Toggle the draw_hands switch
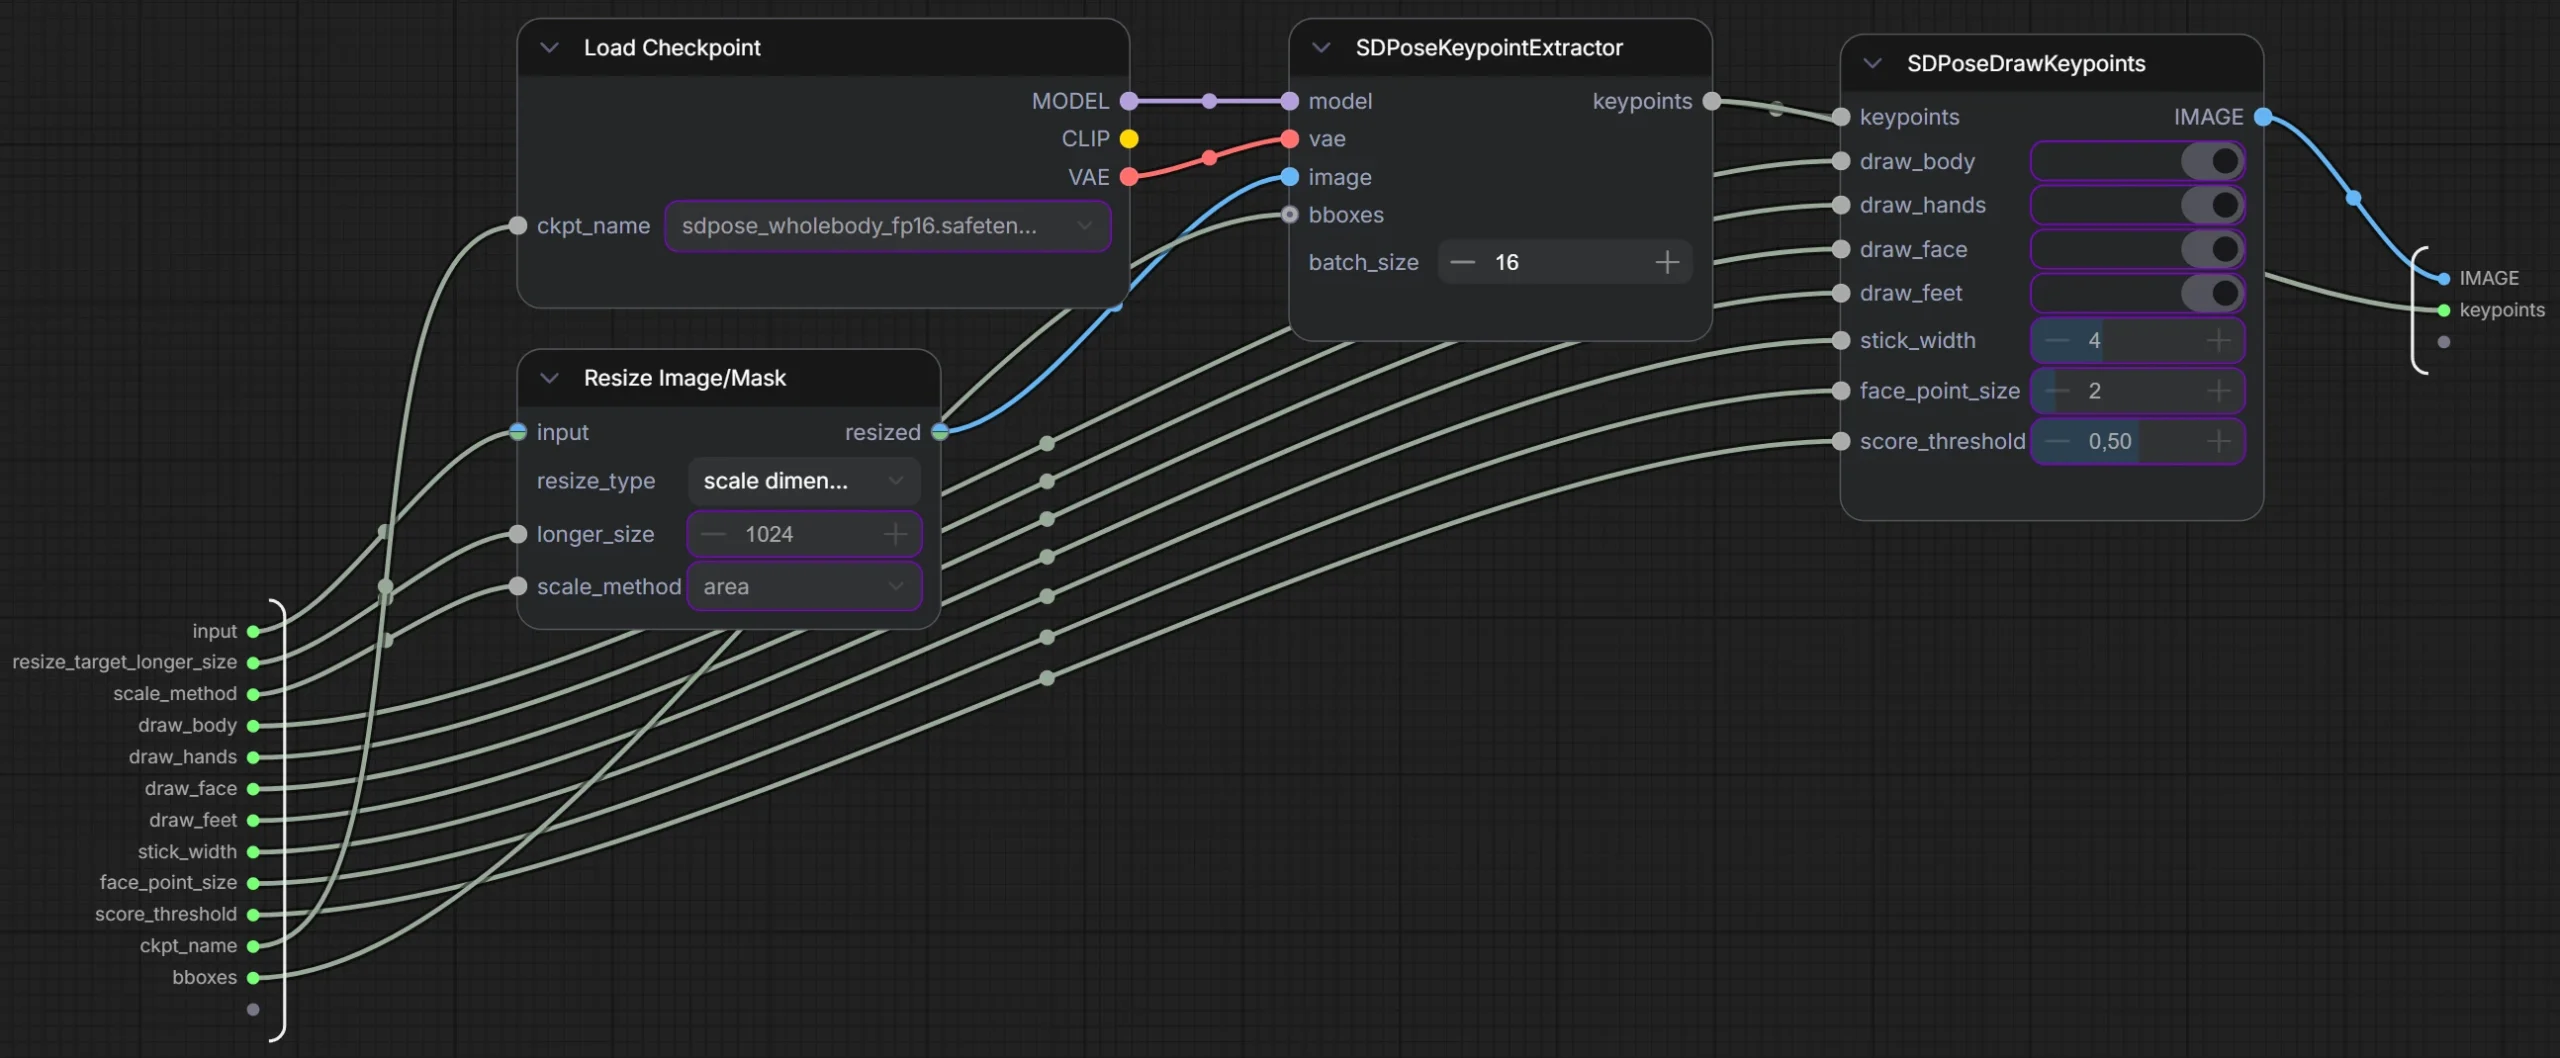The image size is (2560, 1058). pyautogui.click(x=2212, y=205)
